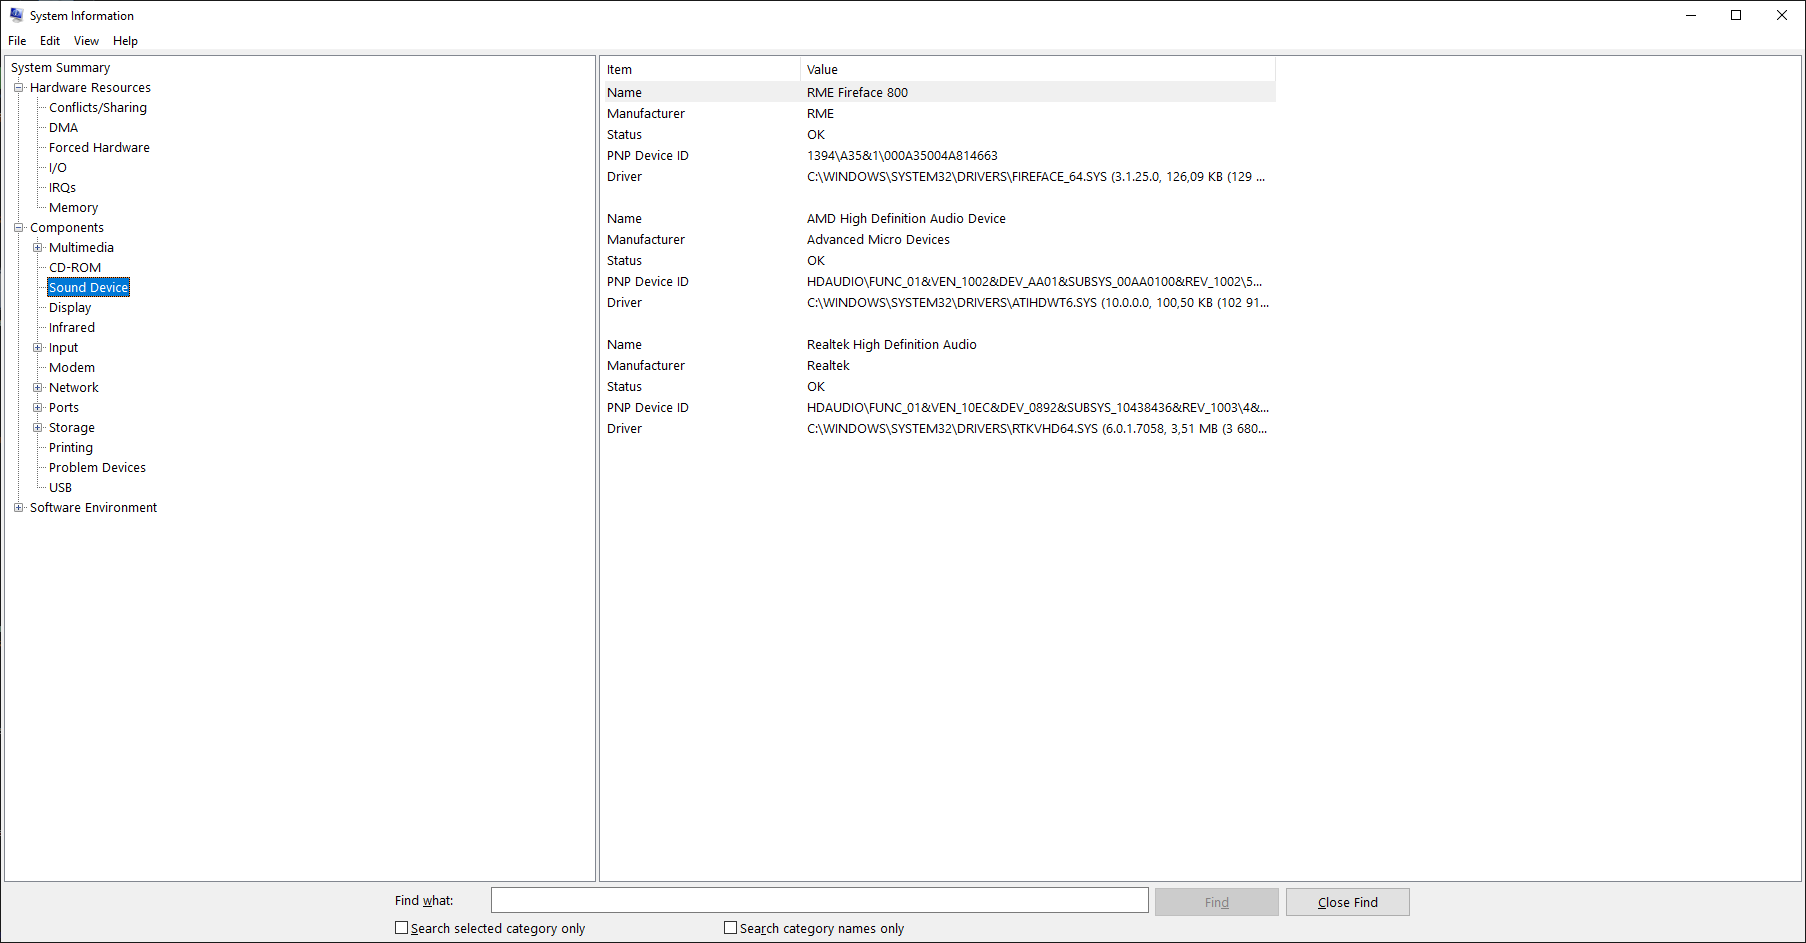The width and height of the screenshot is (1806, 943).
Task: Expand the Input tree node
Action: (38, 347)
